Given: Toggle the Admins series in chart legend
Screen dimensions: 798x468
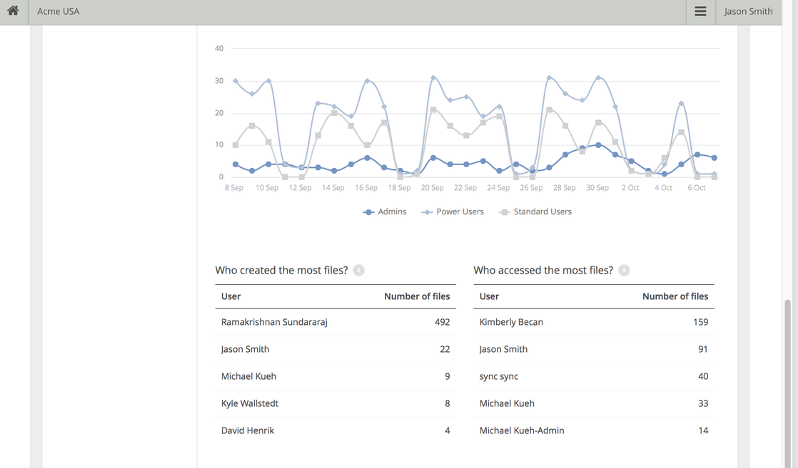Looking at the screenshot, I should 385,212.
